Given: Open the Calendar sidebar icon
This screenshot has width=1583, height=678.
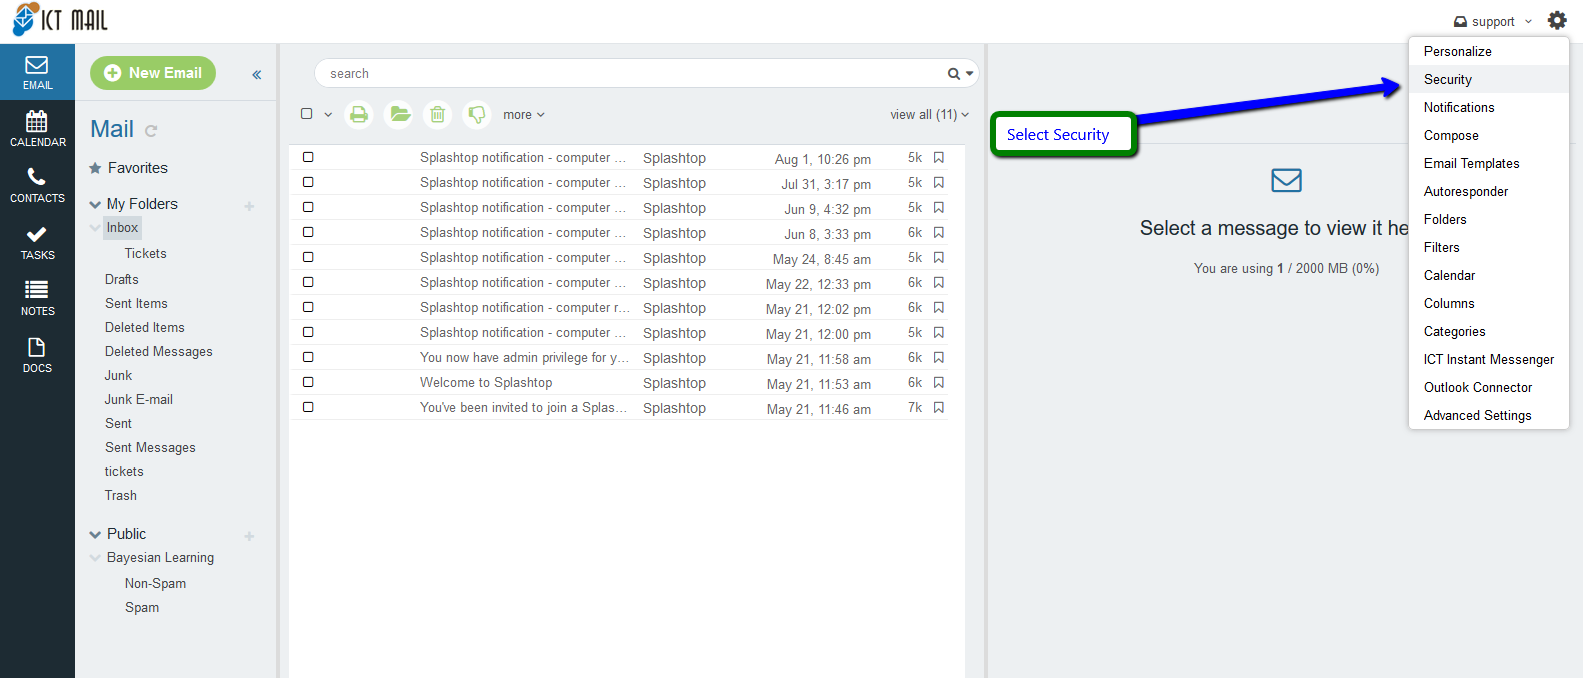Looking at the screenshot, I should [x=37, y=129].
